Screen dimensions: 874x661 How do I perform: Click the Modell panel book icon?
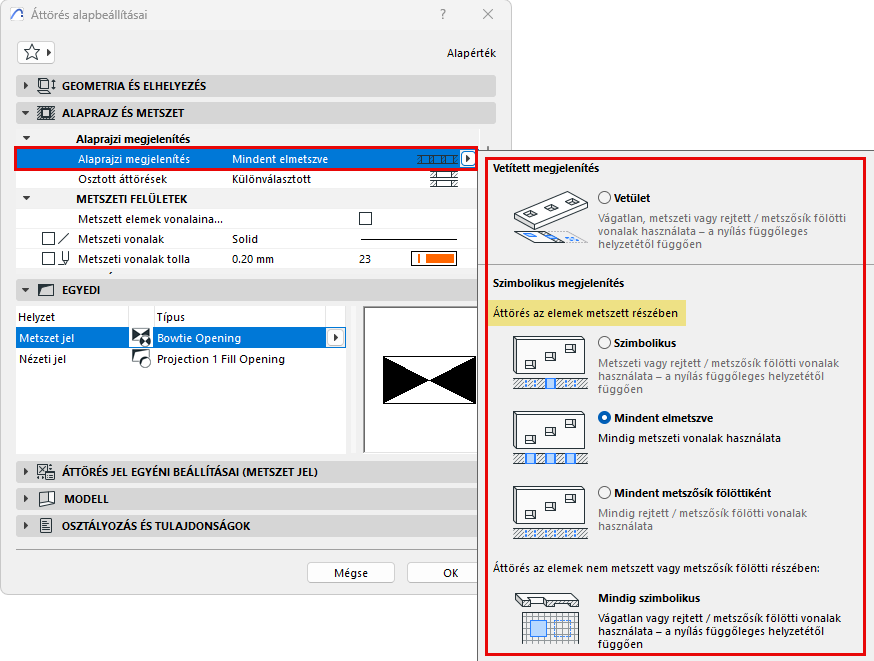point(47,499)
